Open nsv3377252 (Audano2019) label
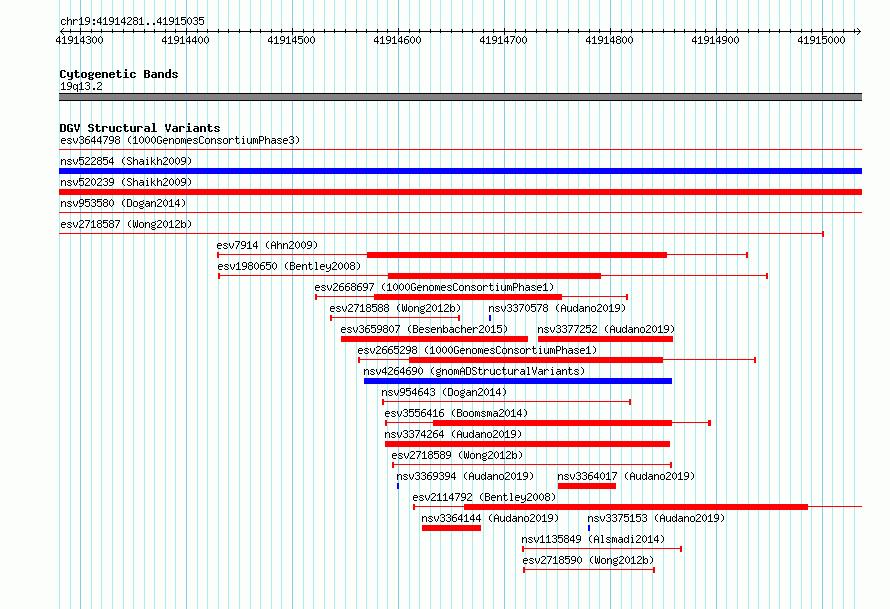 (x=606, y=329)
